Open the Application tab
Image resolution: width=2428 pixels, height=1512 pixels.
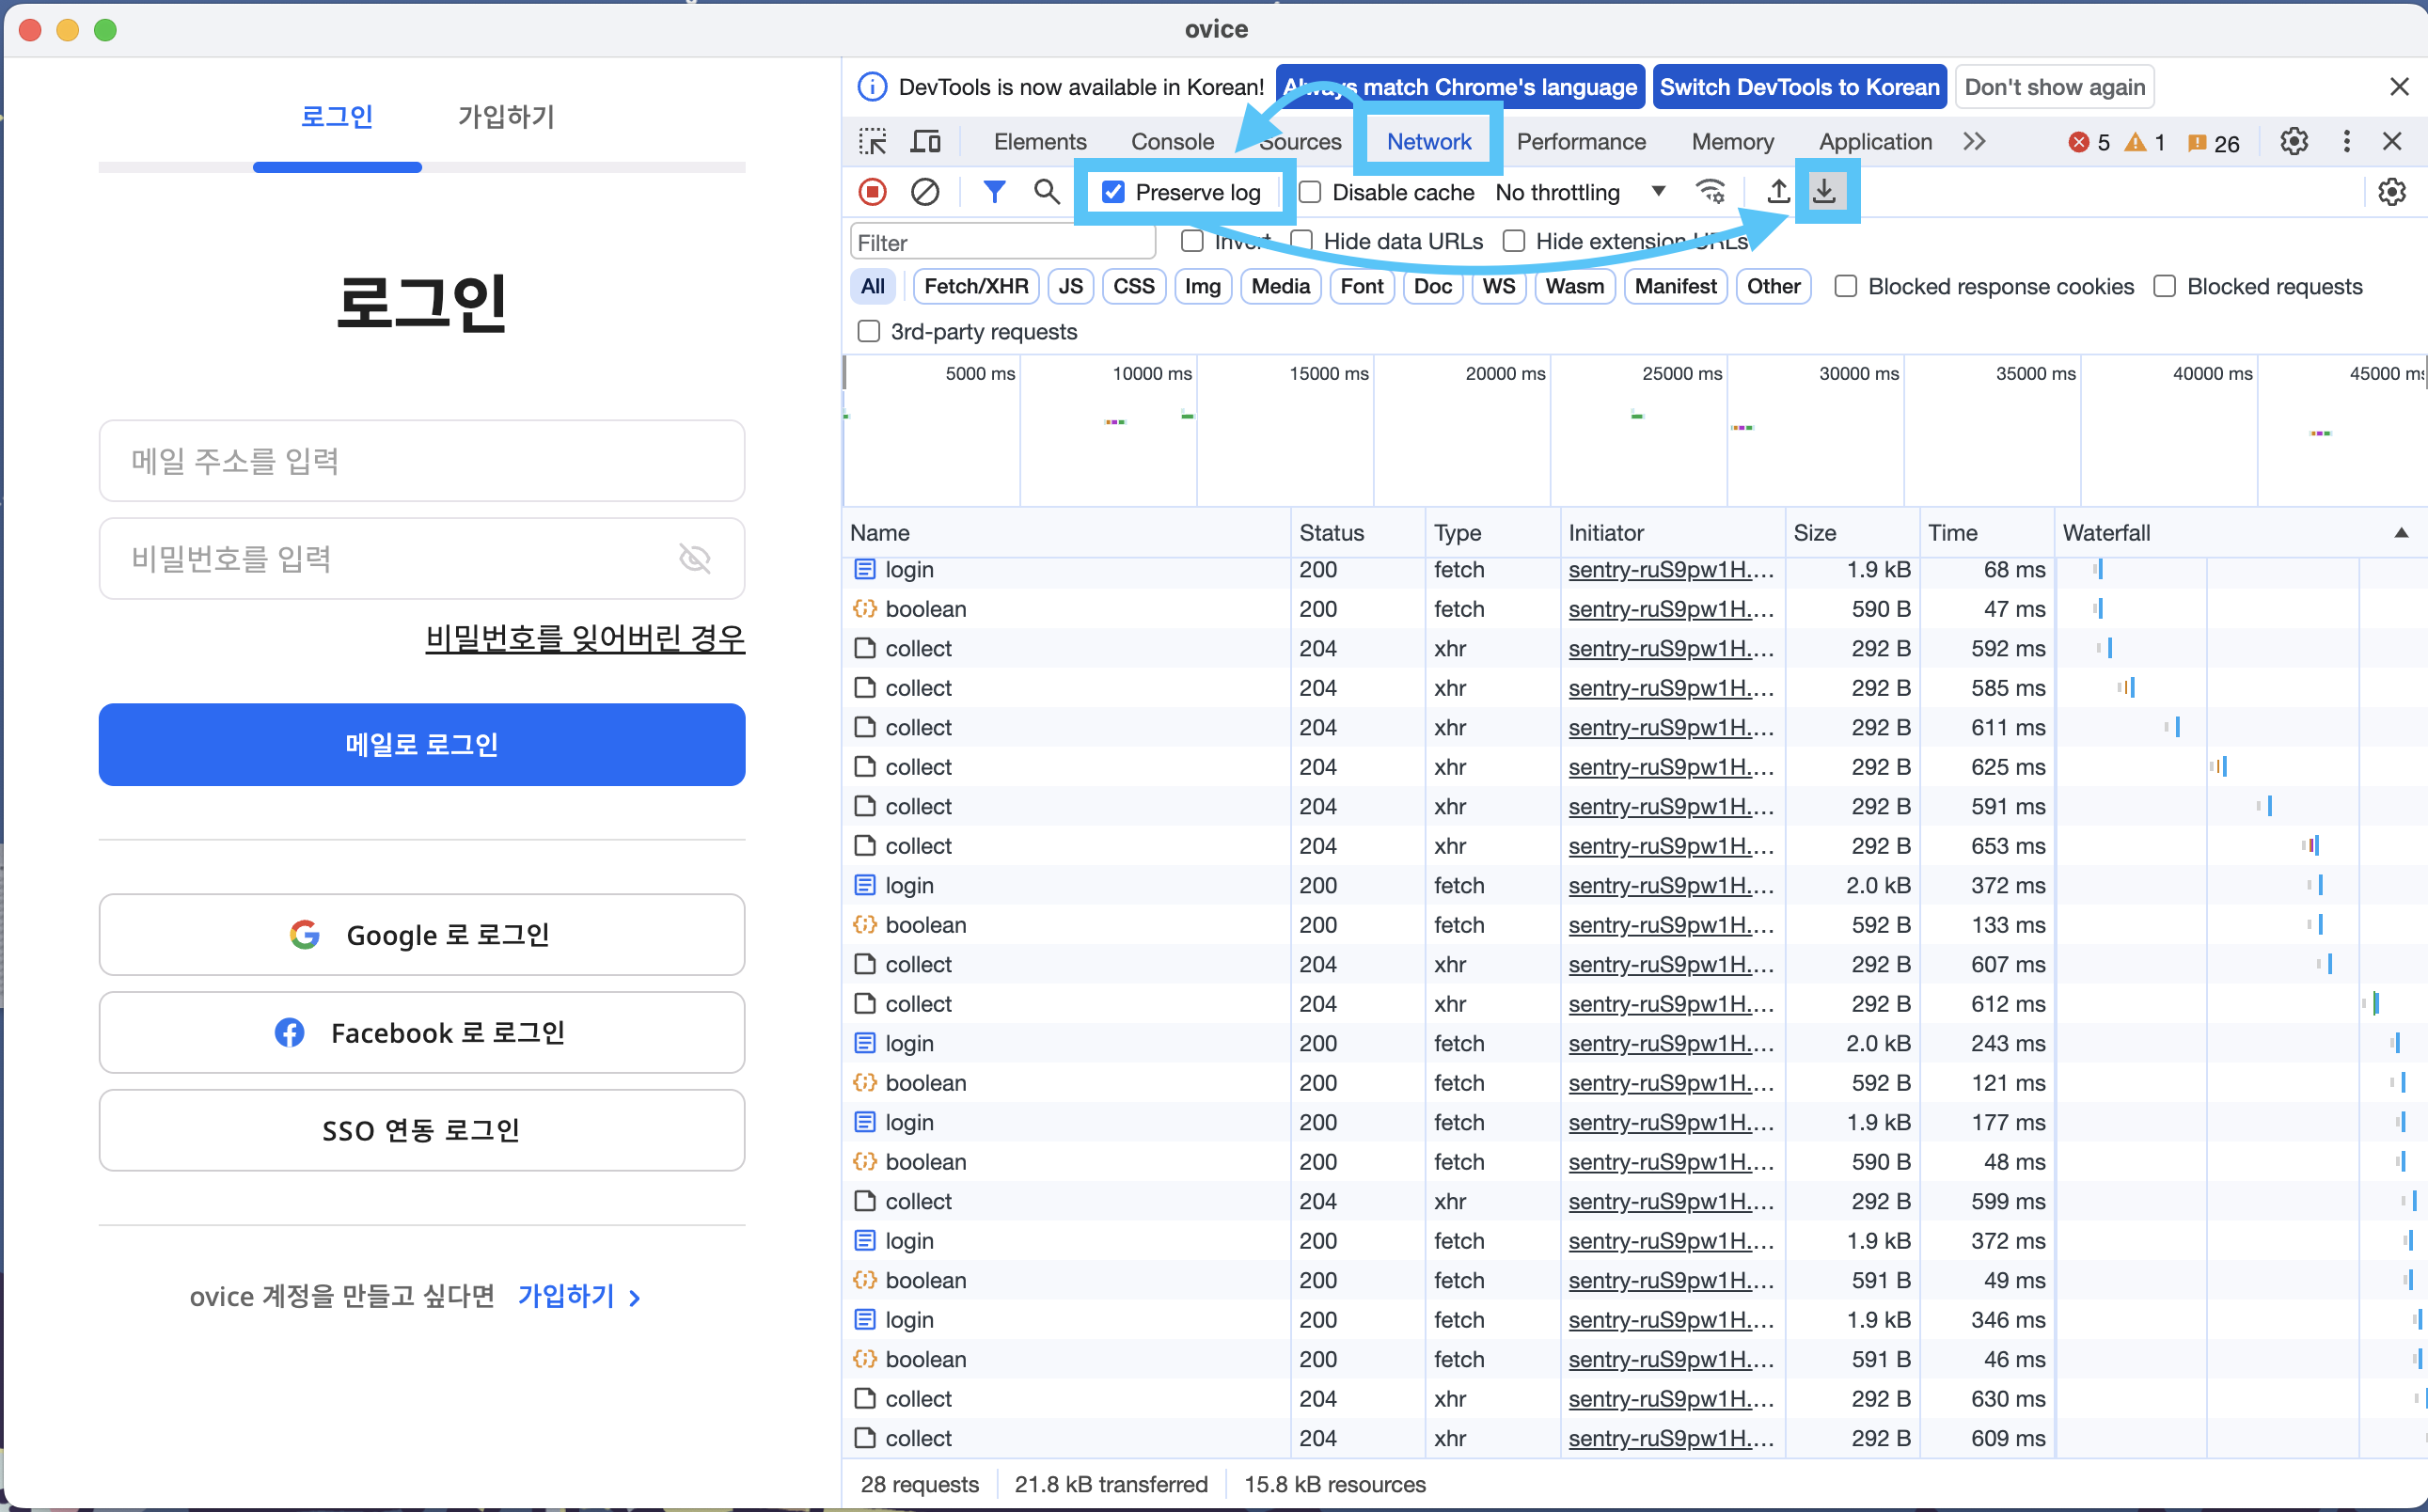(x=1875, y=142)
